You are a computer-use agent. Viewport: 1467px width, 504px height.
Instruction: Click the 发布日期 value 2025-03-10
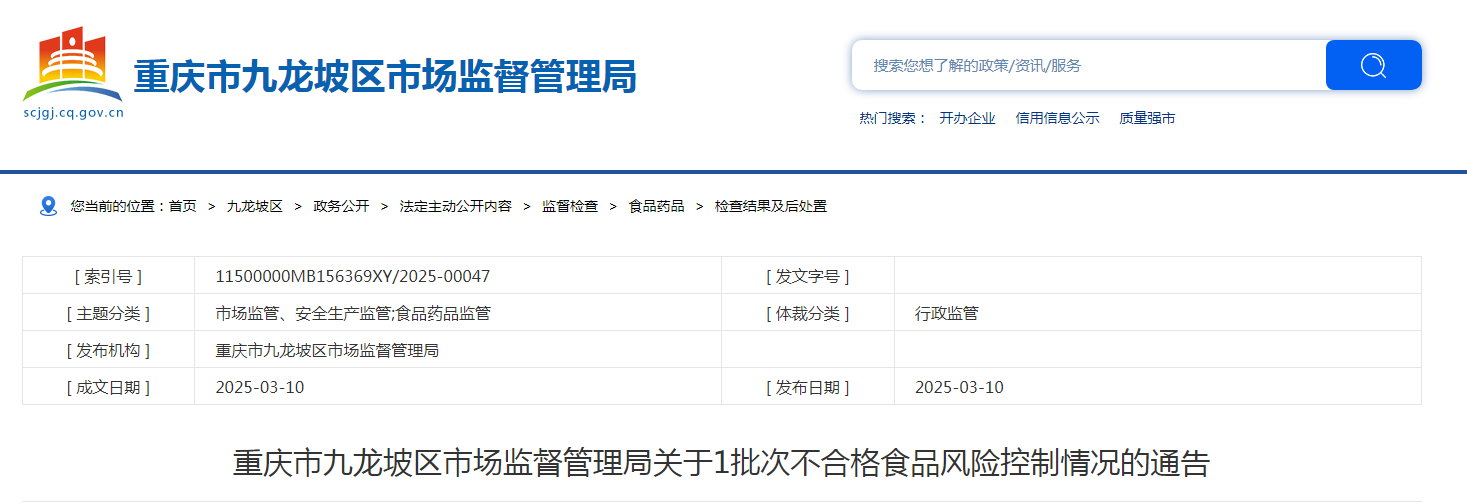(959, 387)
